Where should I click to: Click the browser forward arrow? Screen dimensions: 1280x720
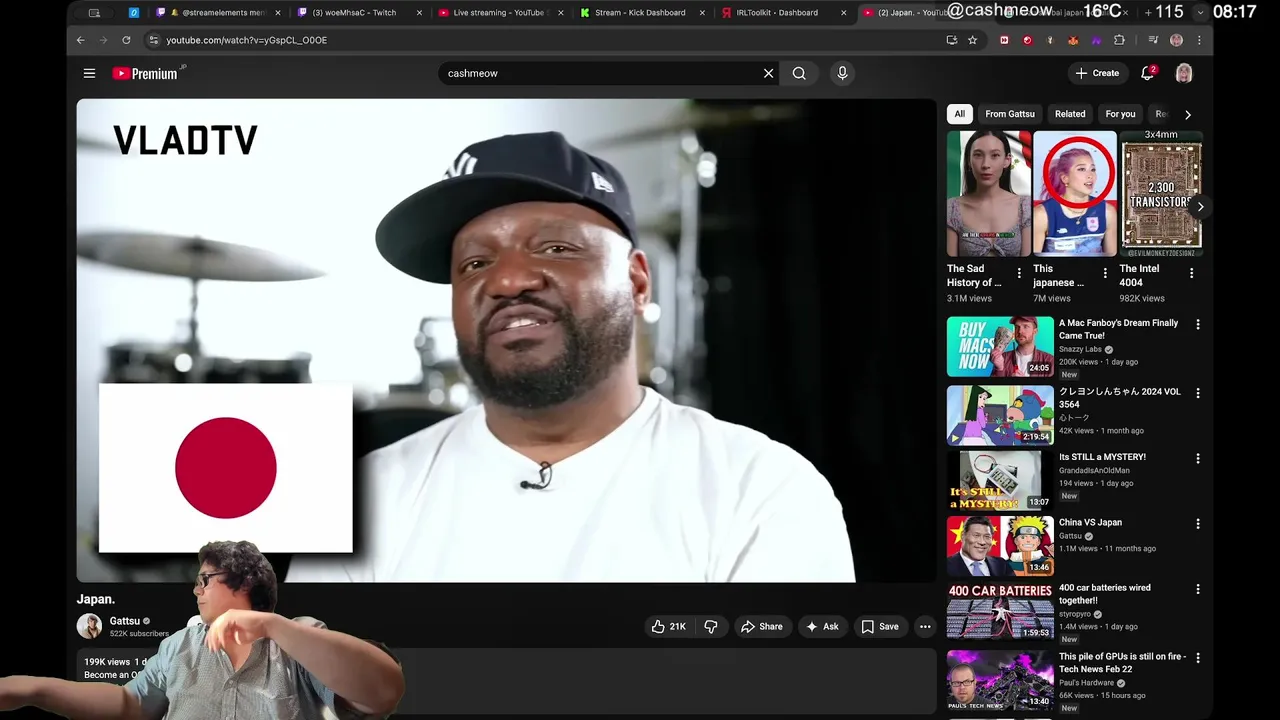pos(103,40)
